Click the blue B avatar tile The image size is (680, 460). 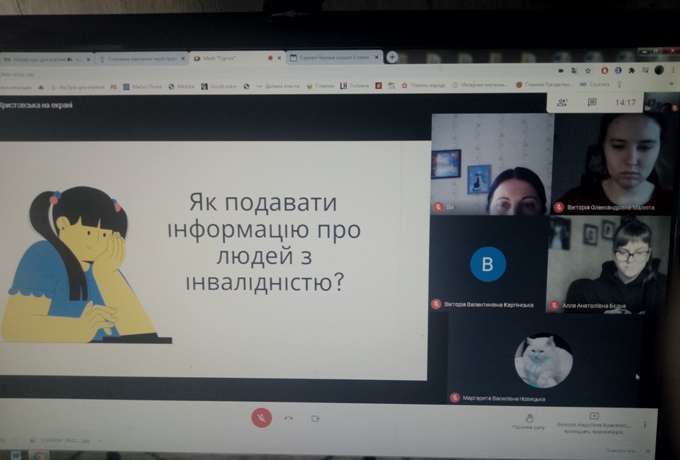[x=488, y=264]
